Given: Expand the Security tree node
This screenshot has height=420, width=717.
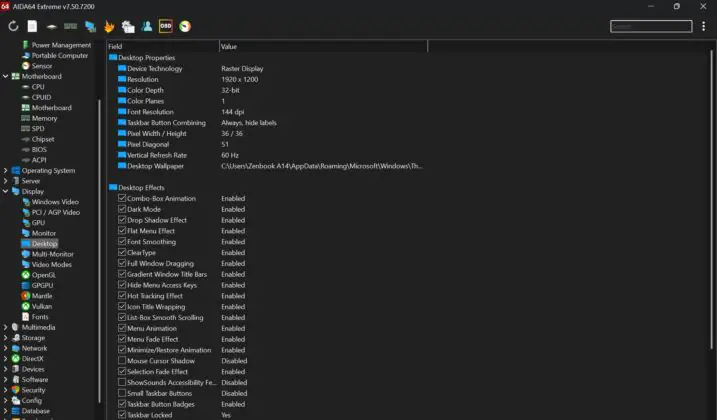Looking at the screenshot, I should point(5,390).
